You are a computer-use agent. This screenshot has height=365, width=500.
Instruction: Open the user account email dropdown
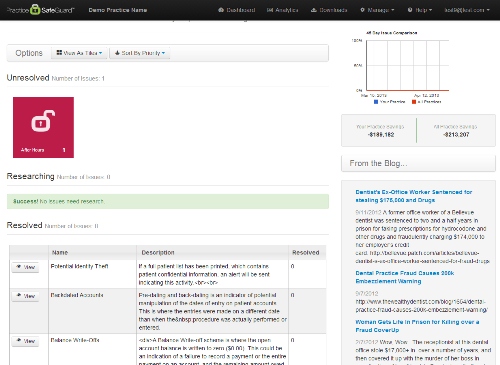[x=467, y=10]
